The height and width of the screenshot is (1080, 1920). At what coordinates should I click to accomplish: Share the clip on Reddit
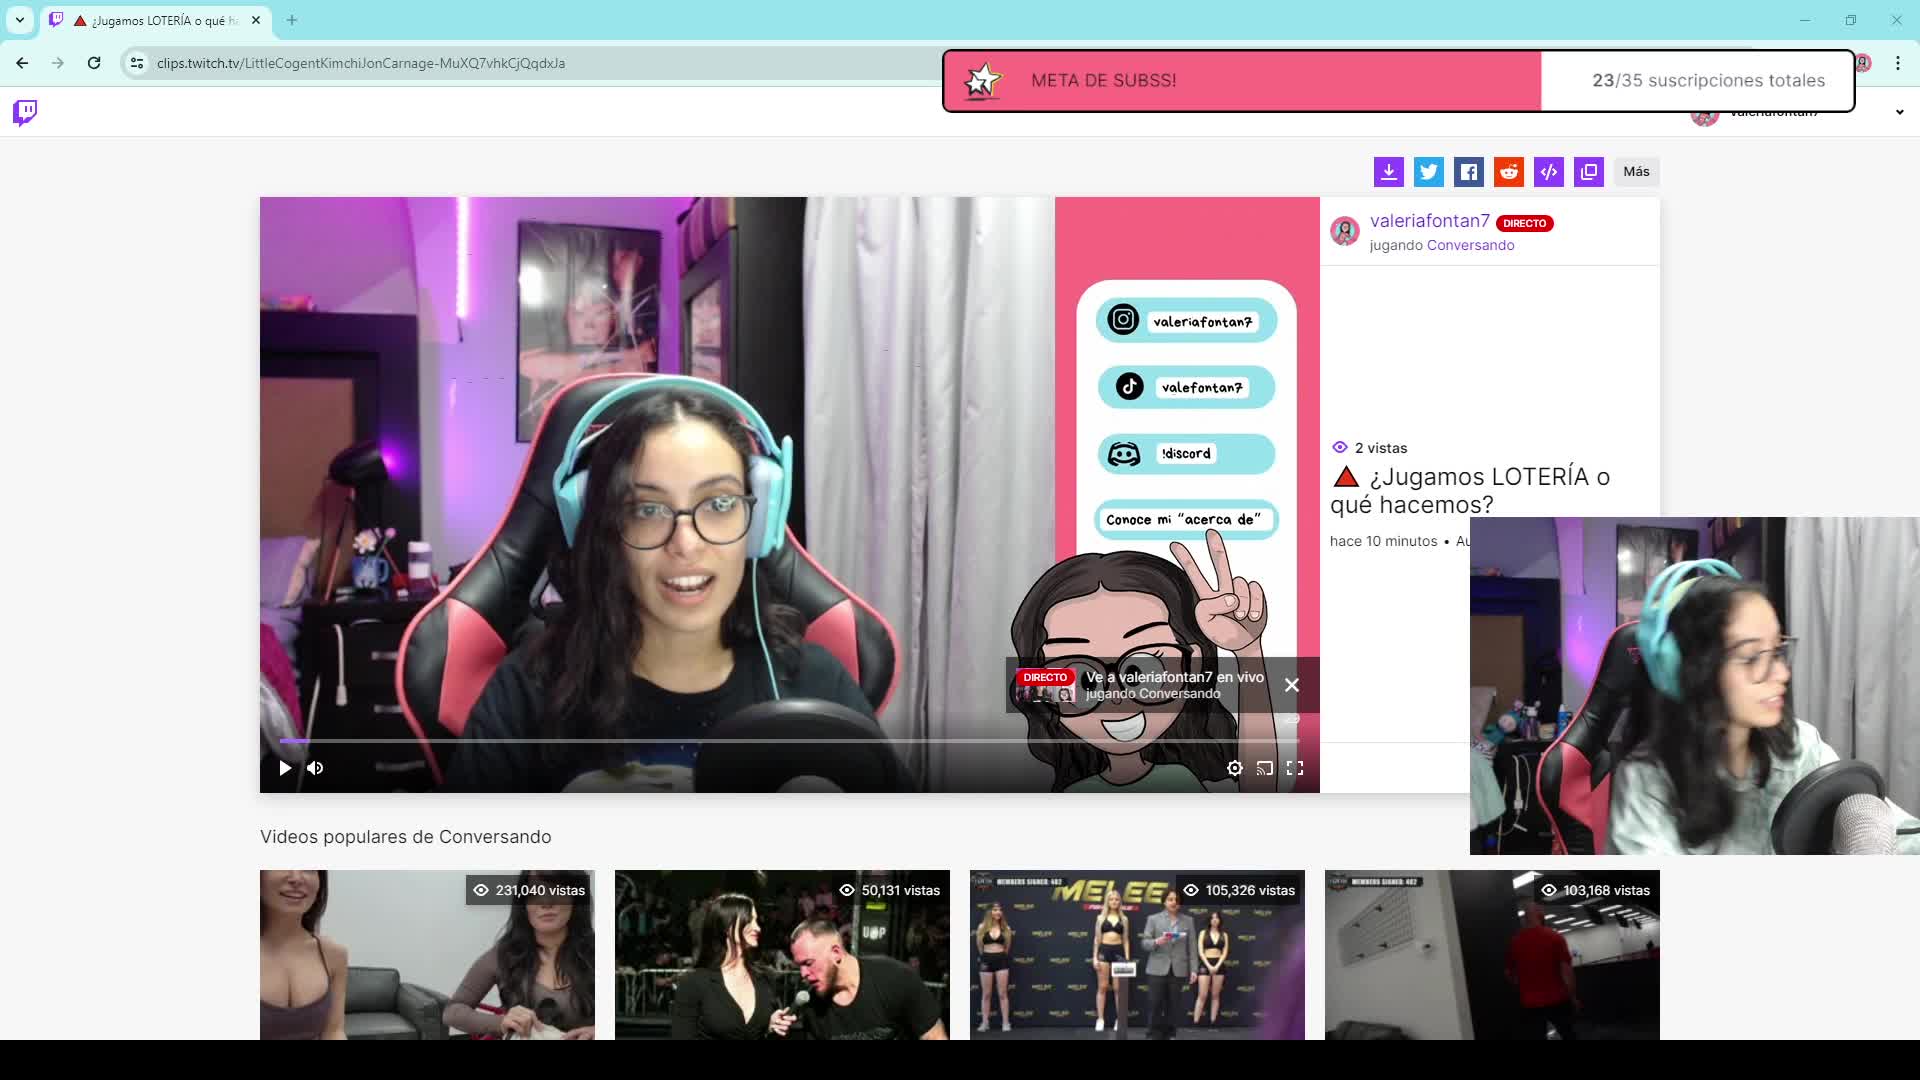point(1508,172)
